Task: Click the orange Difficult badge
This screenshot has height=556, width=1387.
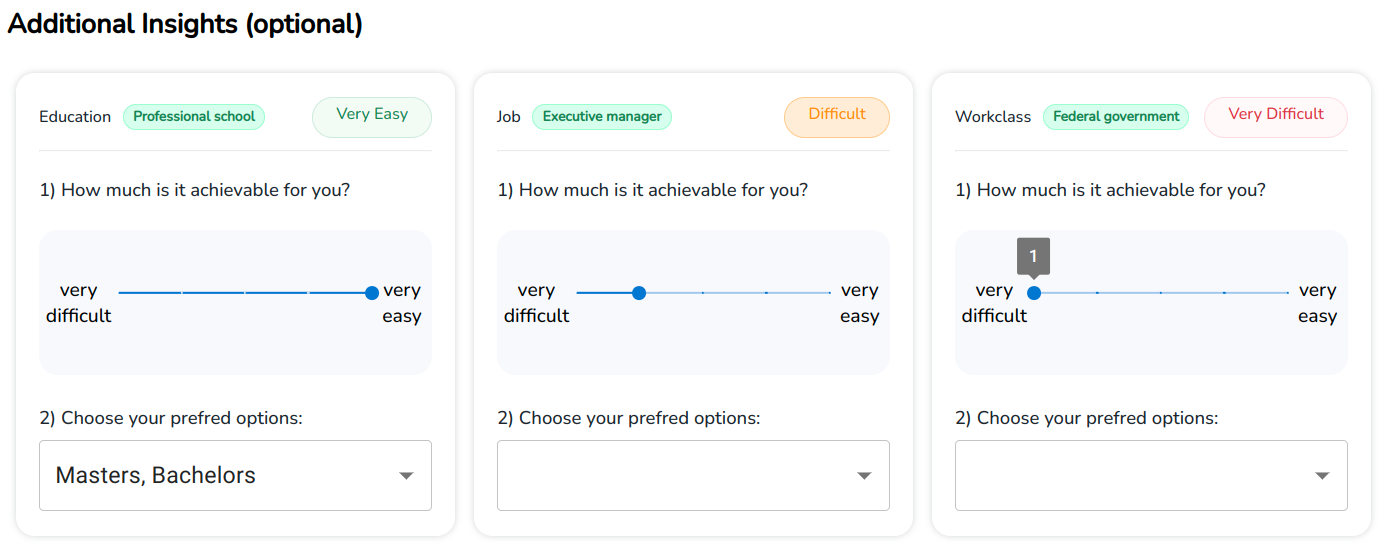Action: point(837,117)
